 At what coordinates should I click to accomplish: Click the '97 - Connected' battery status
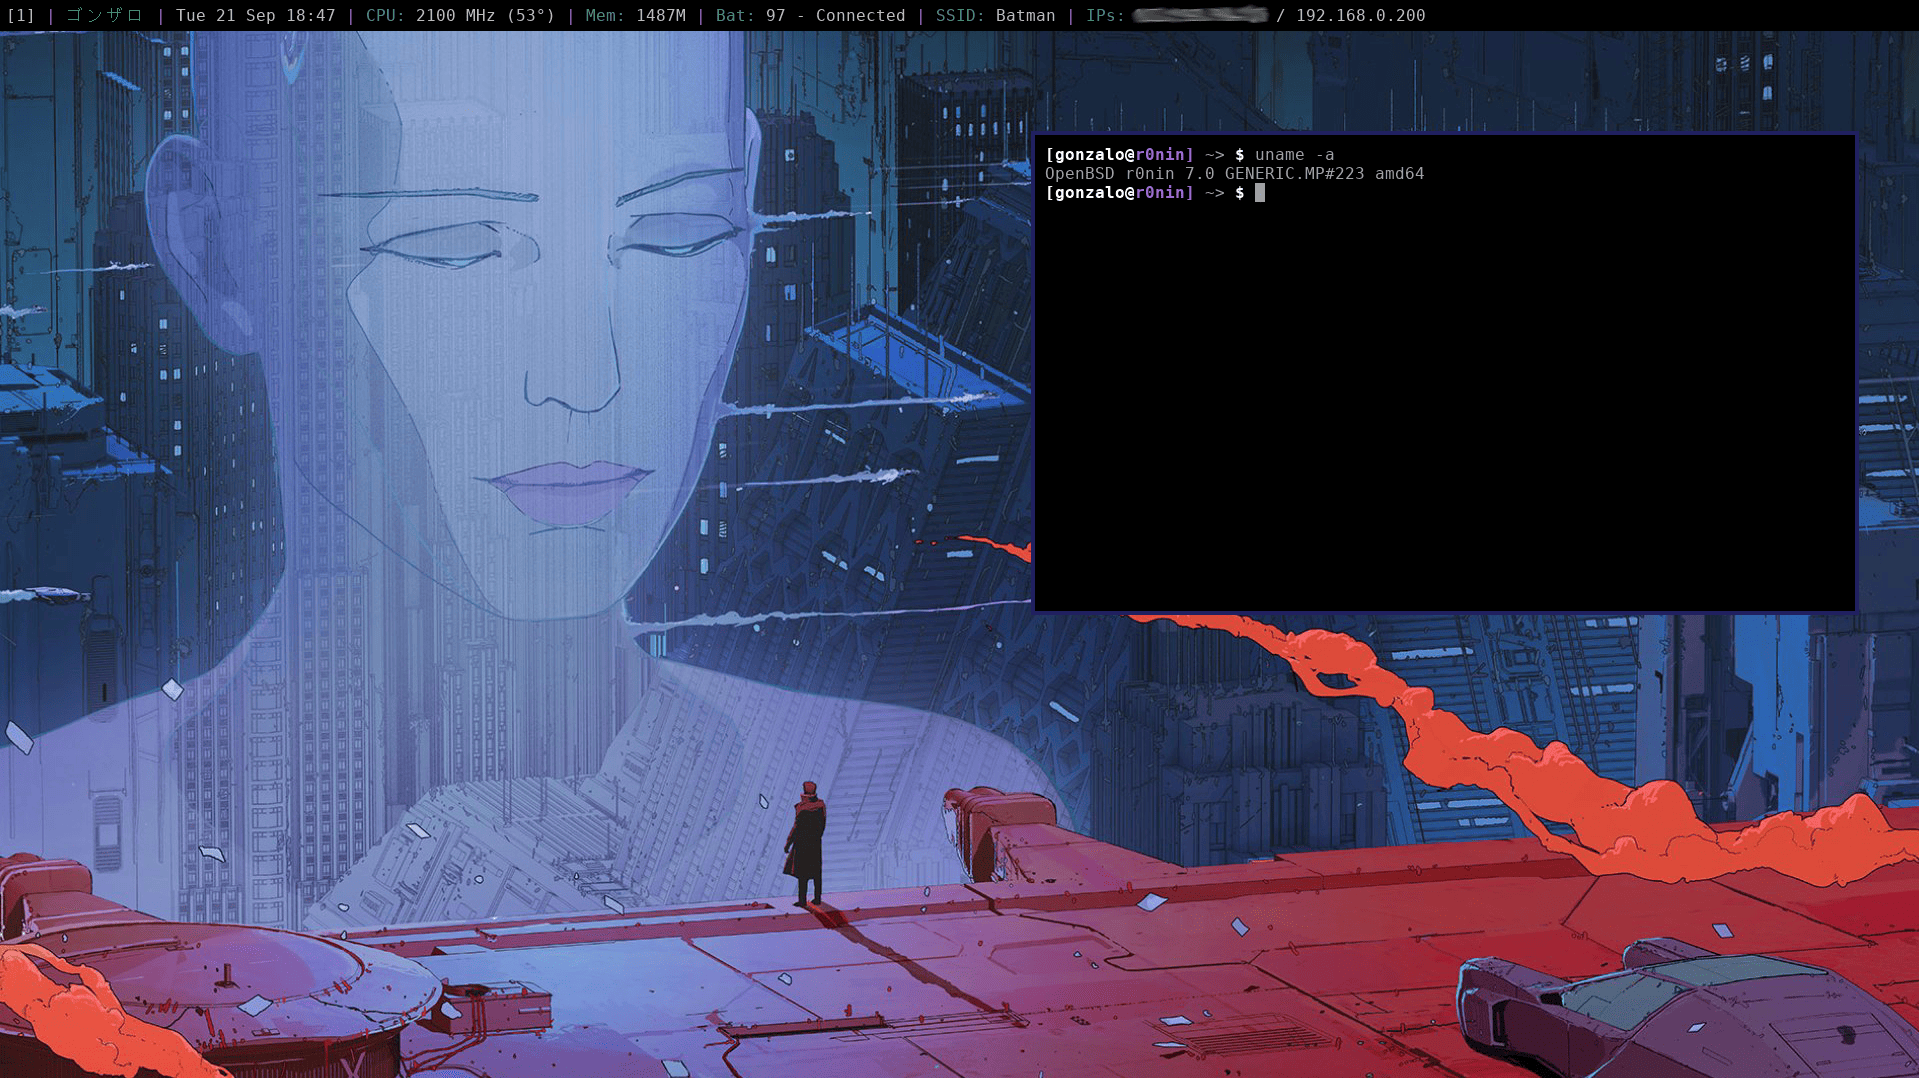[836, 15]
